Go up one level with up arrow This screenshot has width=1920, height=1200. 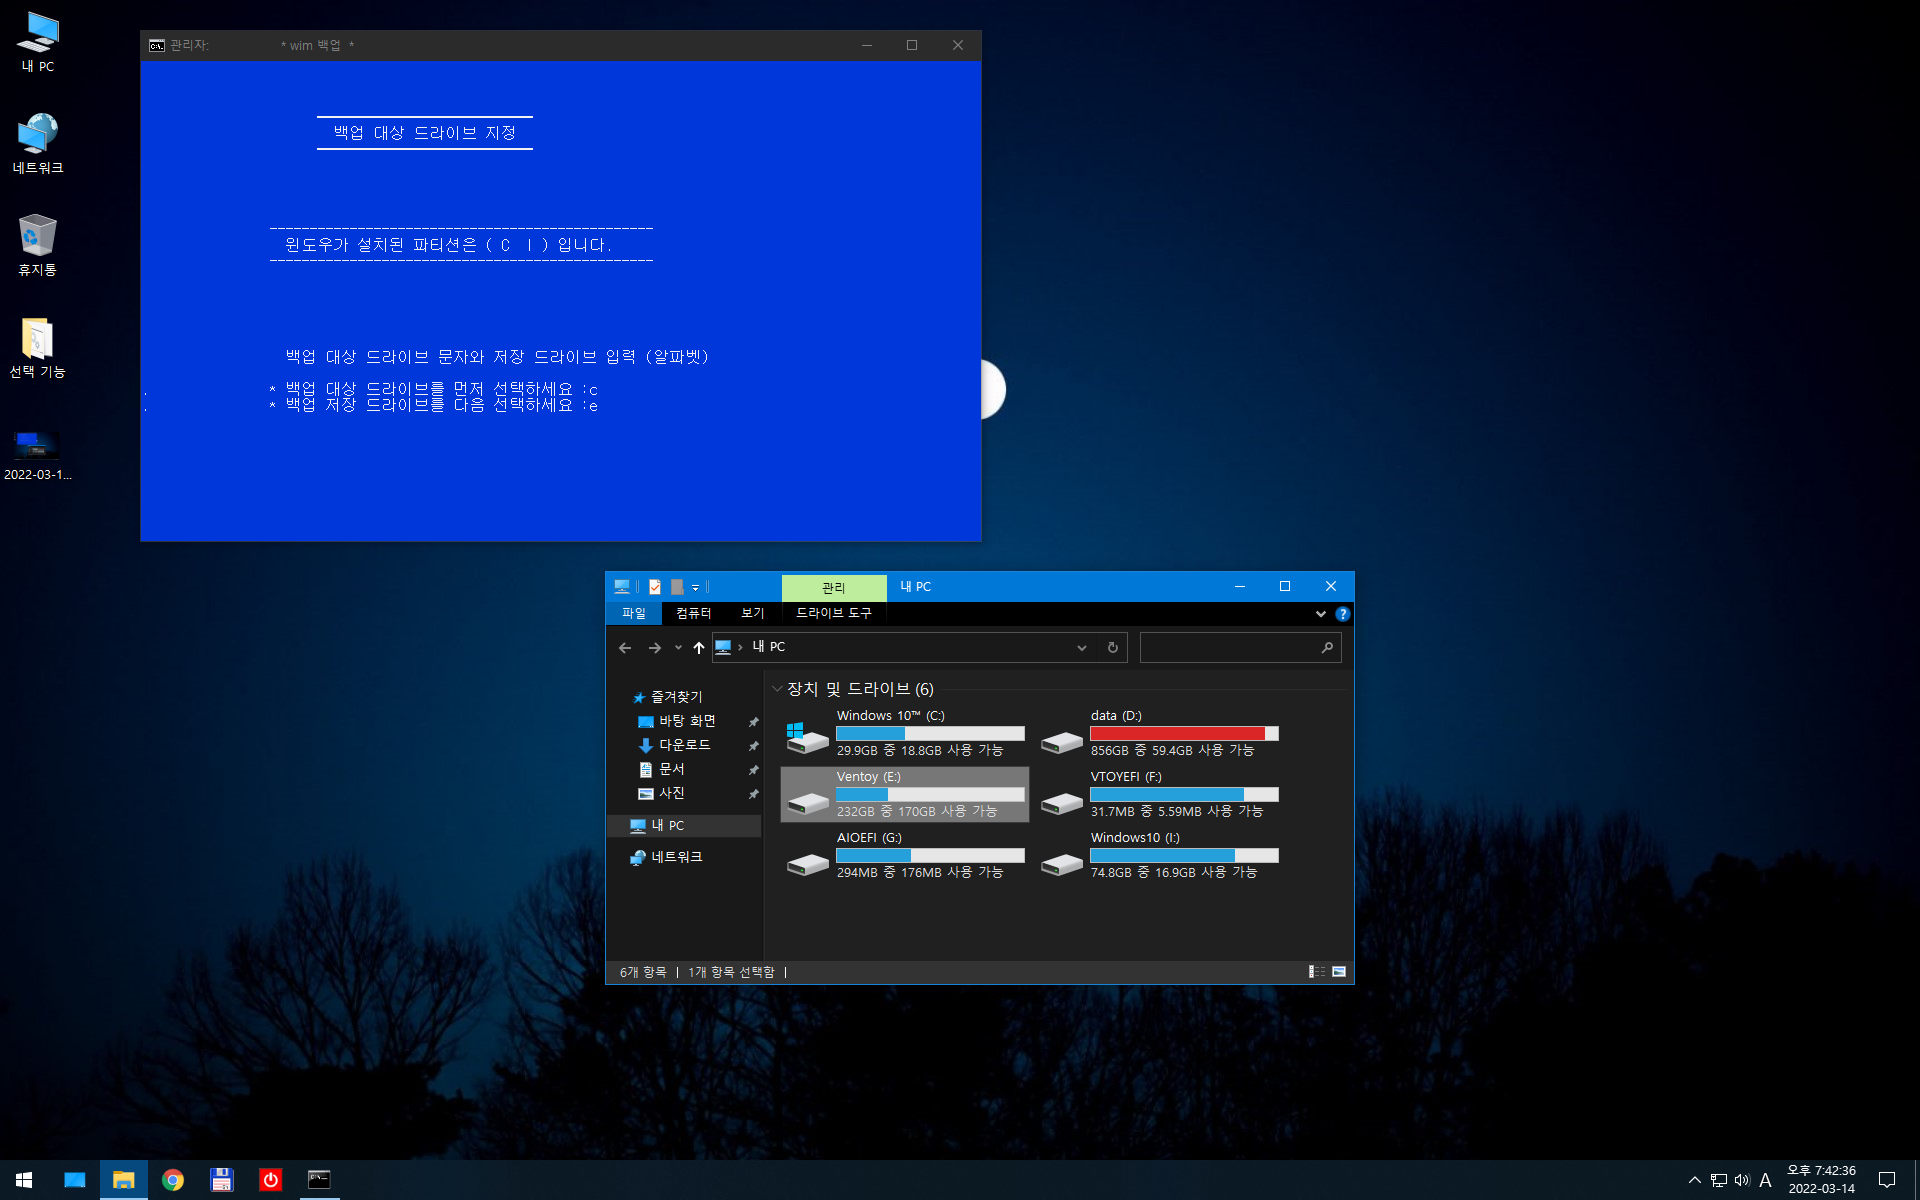tap(699, 648)
